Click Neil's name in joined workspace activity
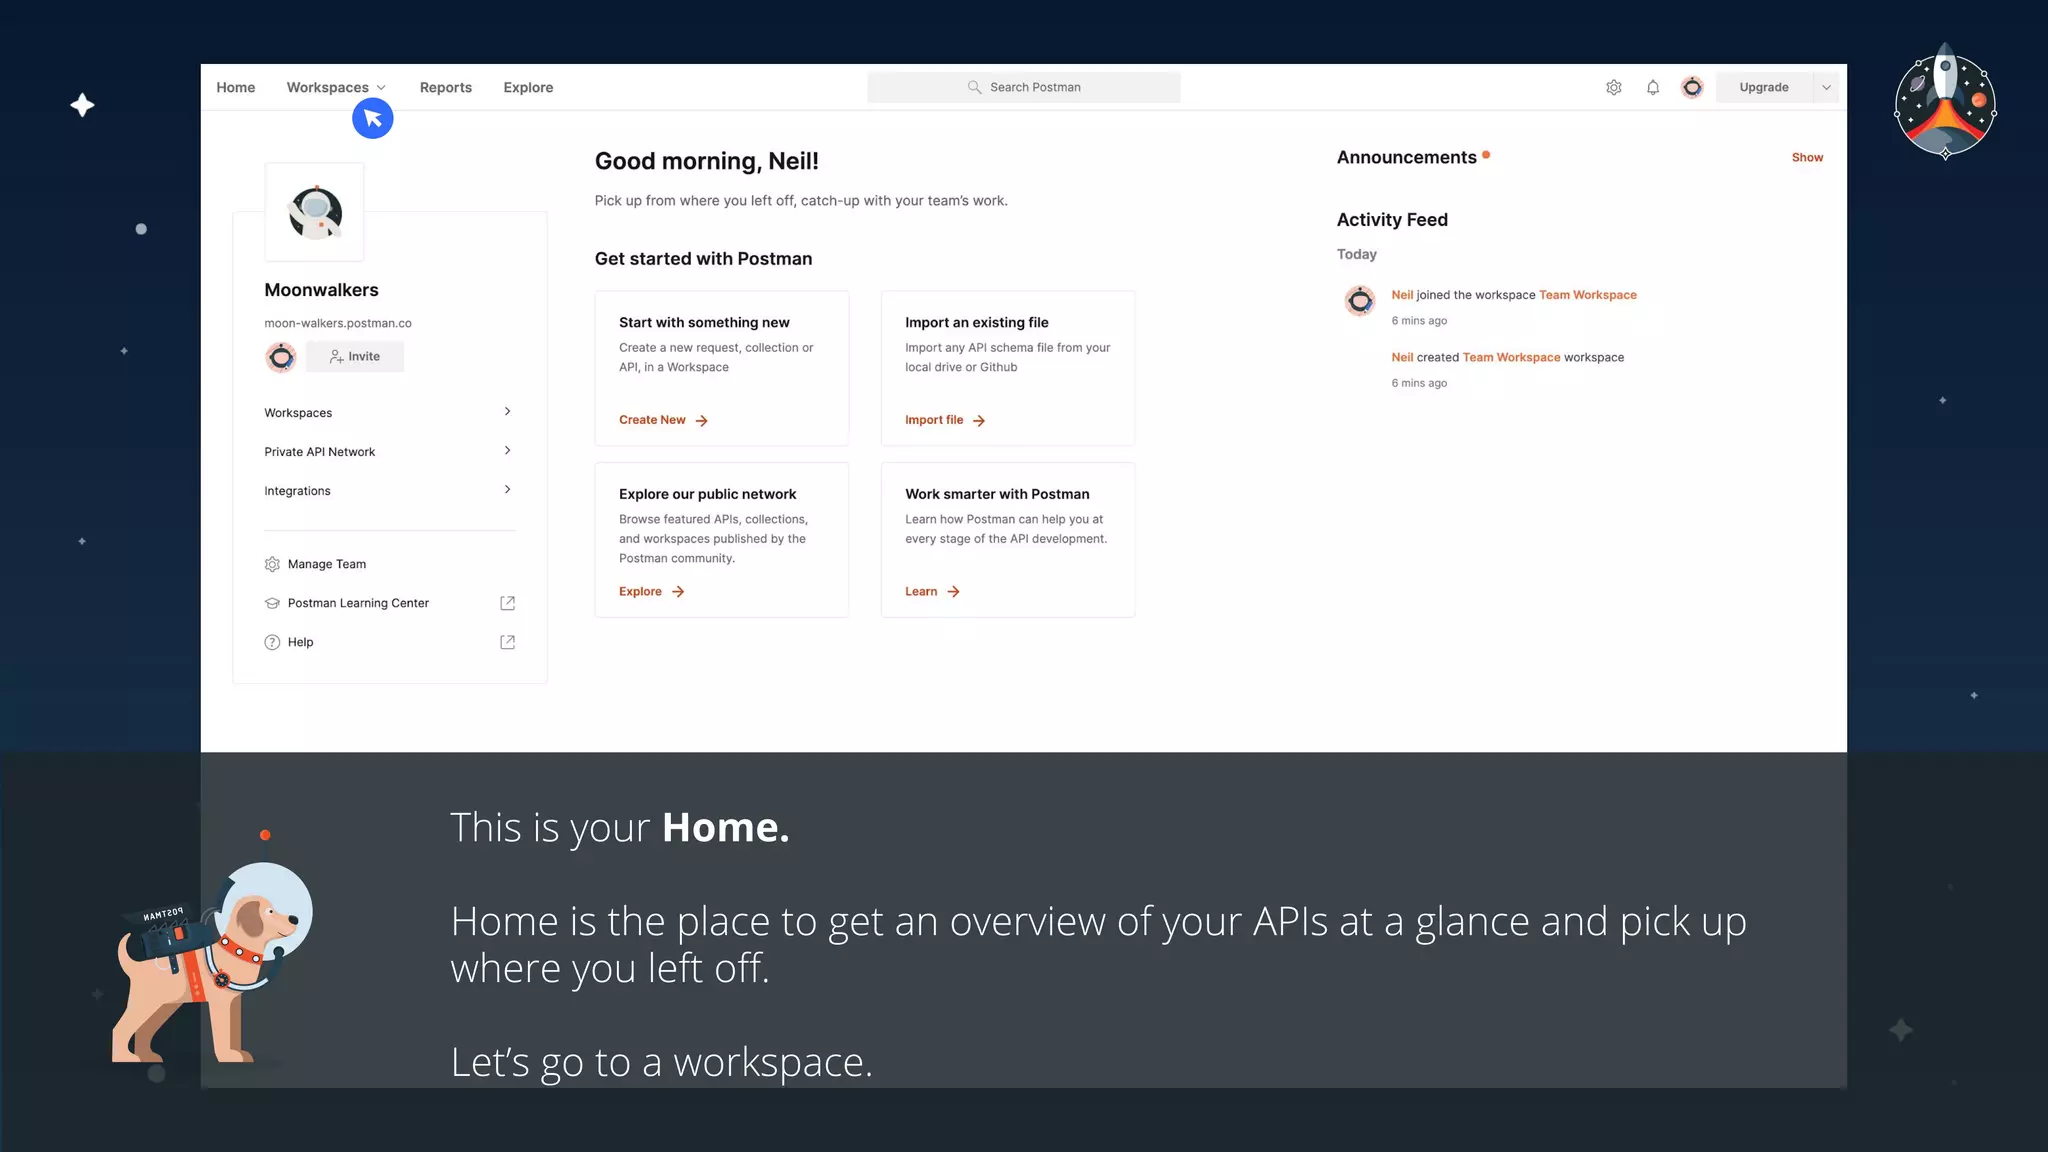The width and height of the screenshot is (2048, 1152). click(x=1402, y=295)
